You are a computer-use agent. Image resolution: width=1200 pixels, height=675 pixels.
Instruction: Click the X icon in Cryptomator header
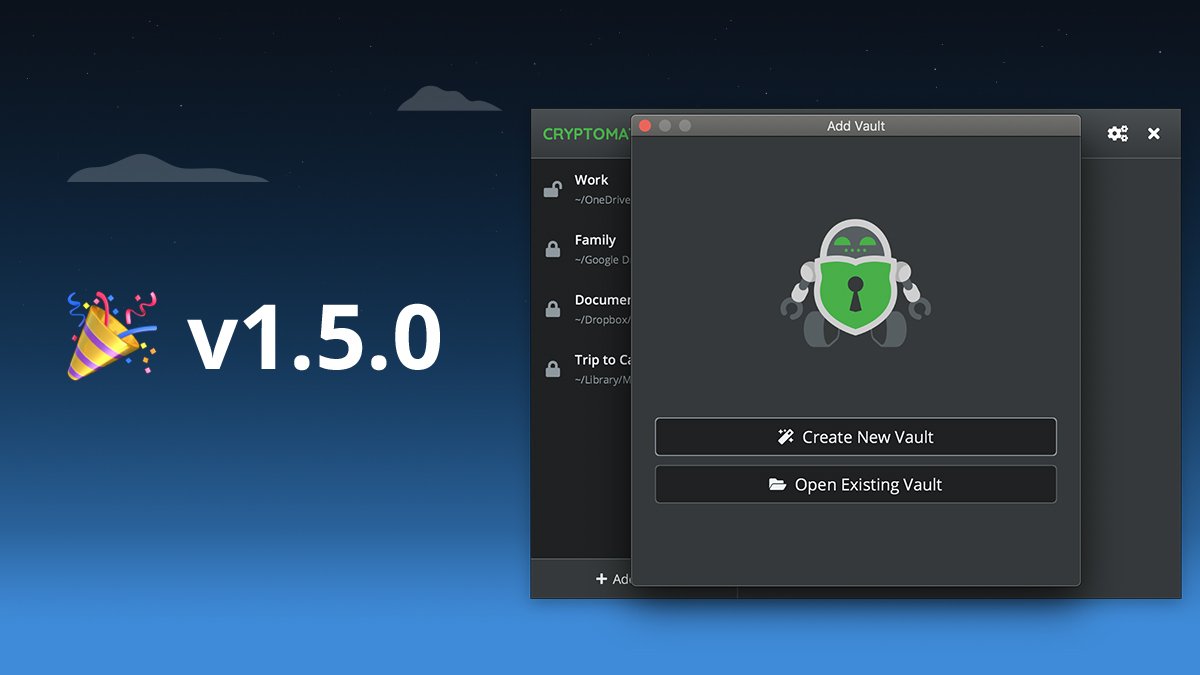click(1154, 133)
